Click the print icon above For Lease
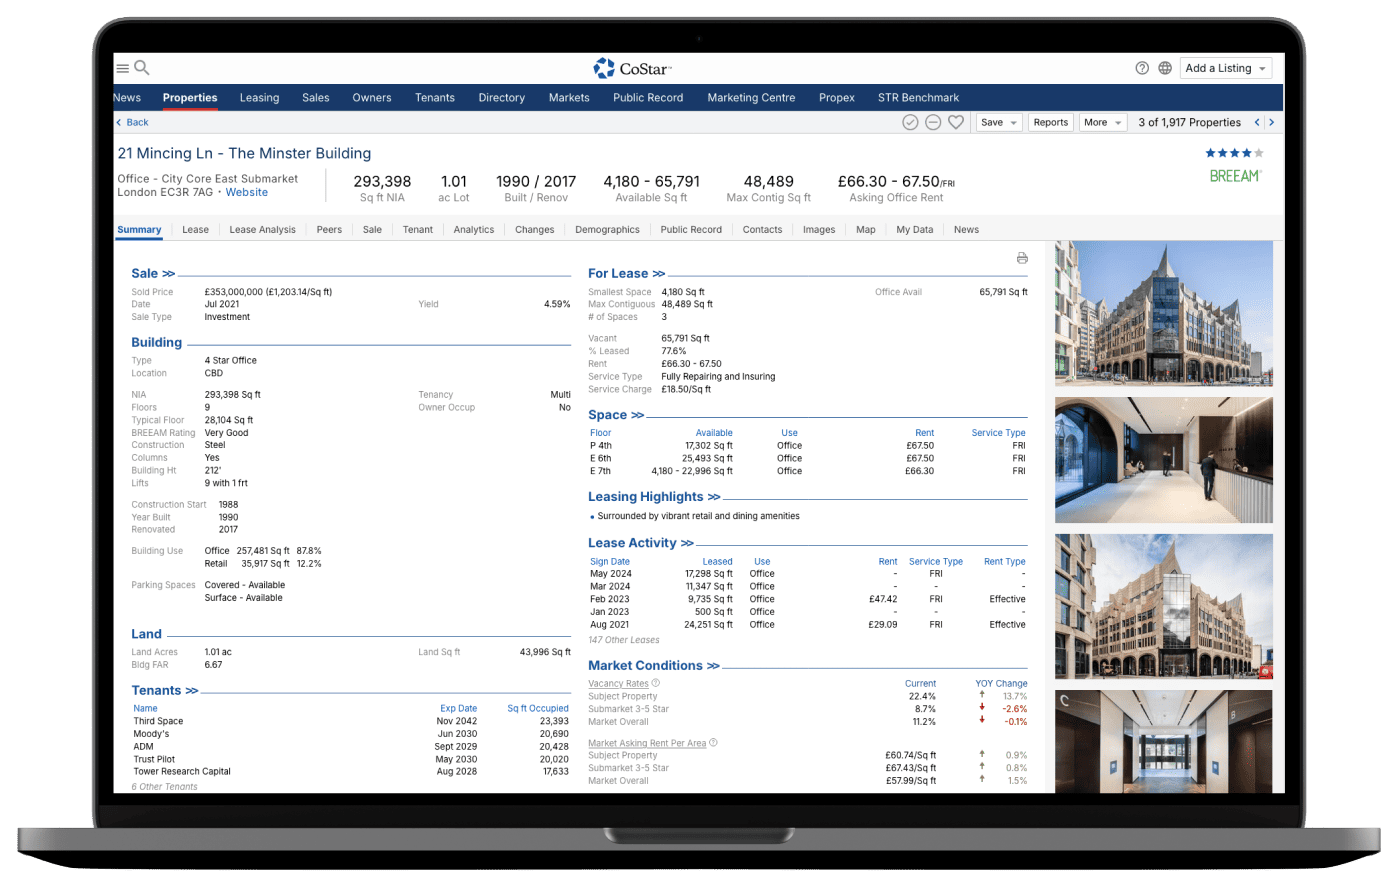The image size is (1400, 894). click(1022, 258)
